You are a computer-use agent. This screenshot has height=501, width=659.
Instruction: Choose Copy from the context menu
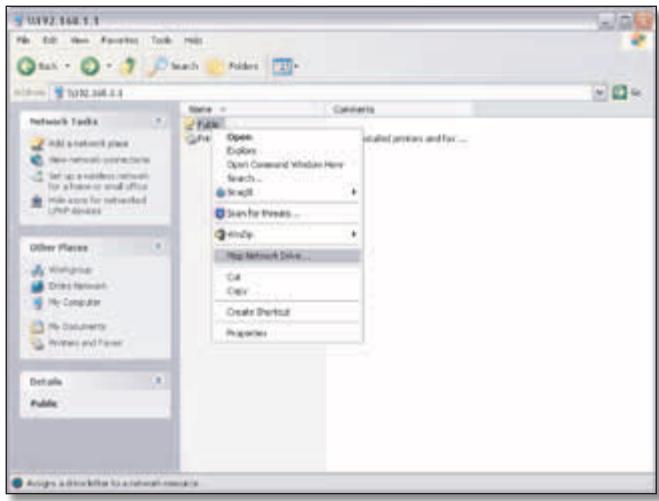coord(287,291)
